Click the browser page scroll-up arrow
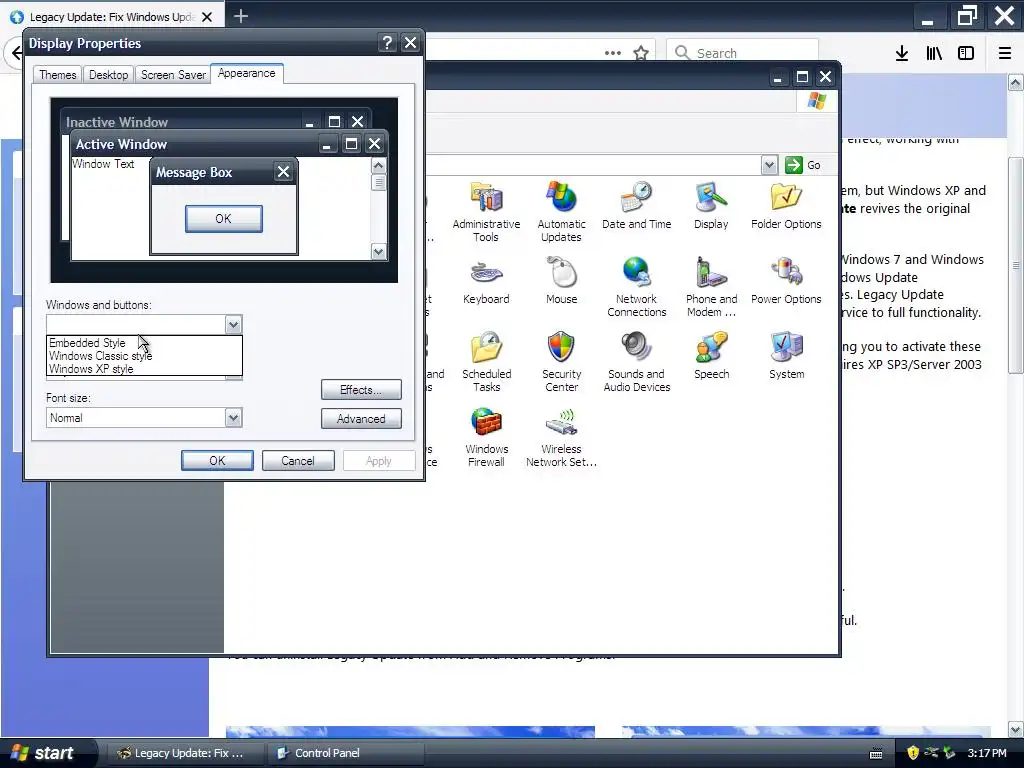The image size is (1024, 768). coord(1016,82)
